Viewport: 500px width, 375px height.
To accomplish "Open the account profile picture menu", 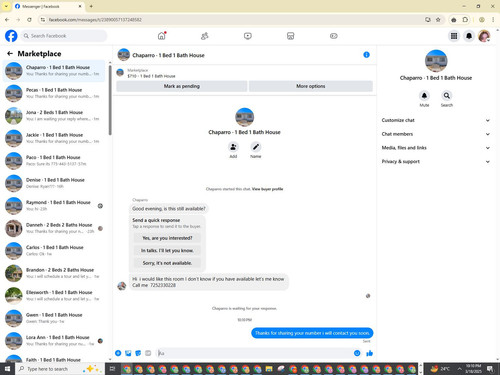I will 484,36.
